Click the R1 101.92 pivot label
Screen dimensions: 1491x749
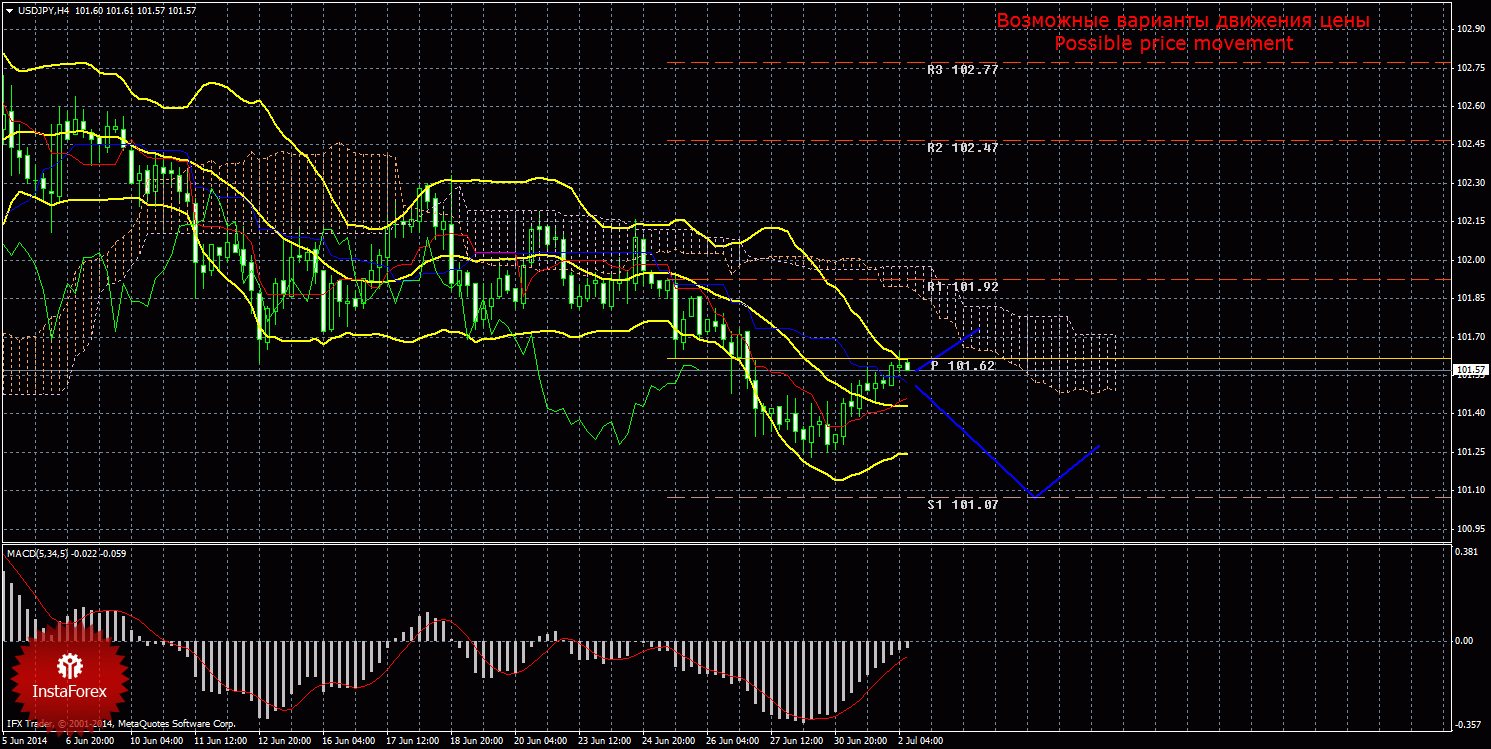click(962, 287)
